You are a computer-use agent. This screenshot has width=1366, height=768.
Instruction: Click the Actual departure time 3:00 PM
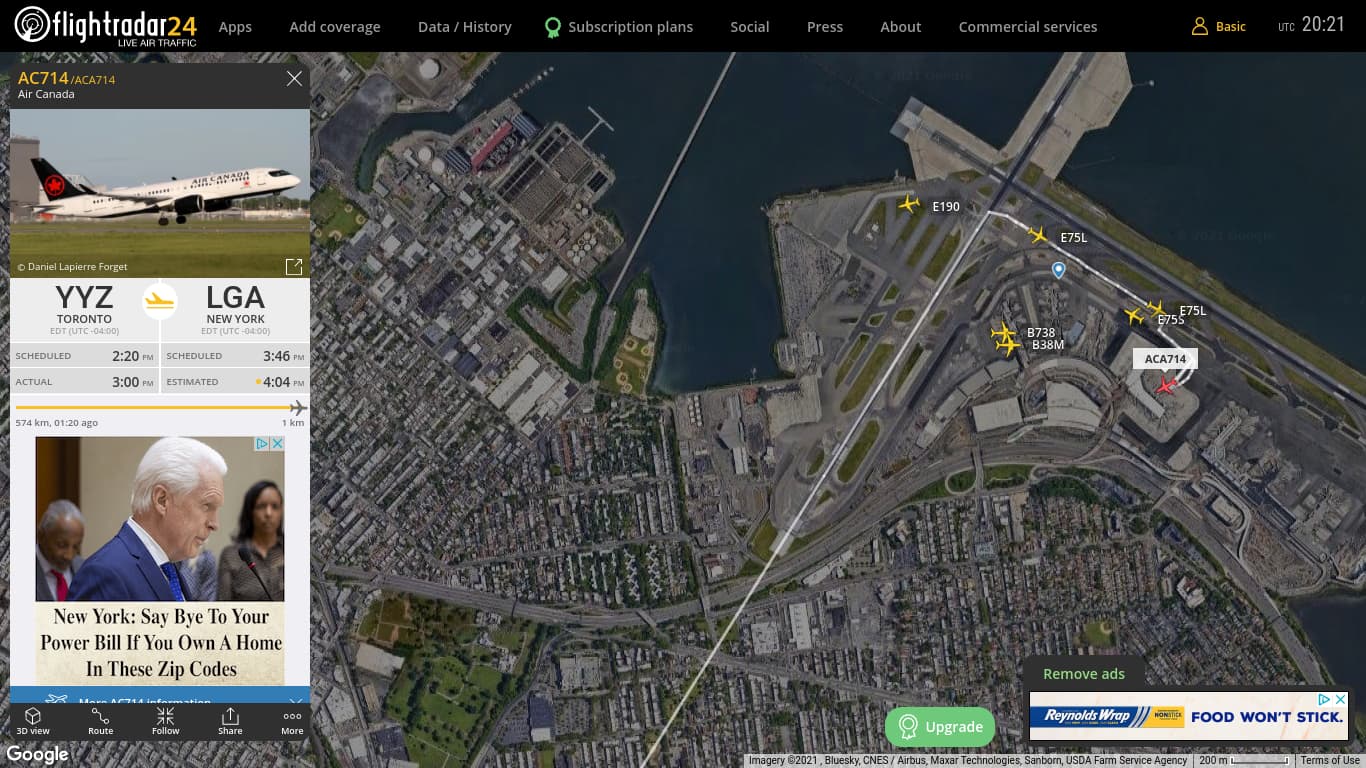coord(132,382)
